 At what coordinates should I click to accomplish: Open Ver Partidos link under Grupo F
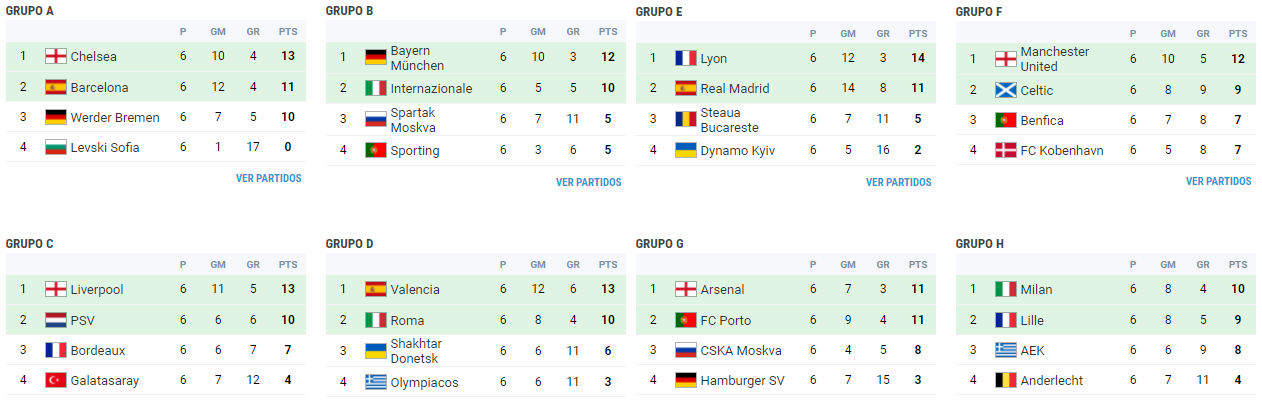tap(1218, 181)
